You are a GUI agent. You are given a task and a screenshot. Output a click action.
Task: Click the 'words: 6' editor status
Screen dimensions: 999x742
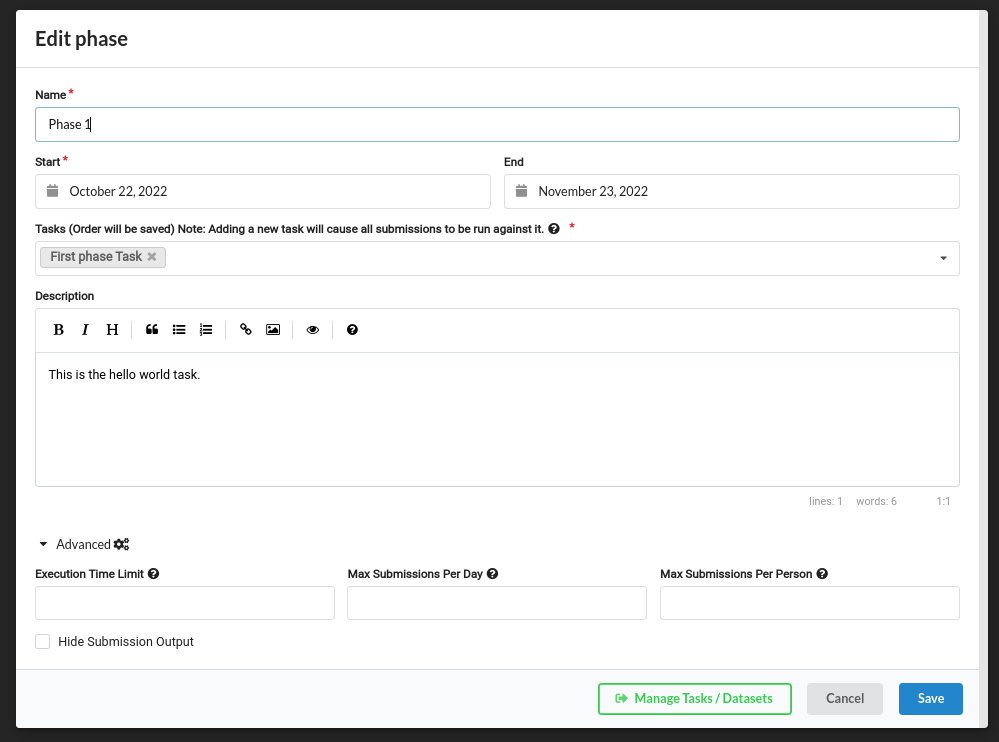pyautogui.click(x=876, y=501)
